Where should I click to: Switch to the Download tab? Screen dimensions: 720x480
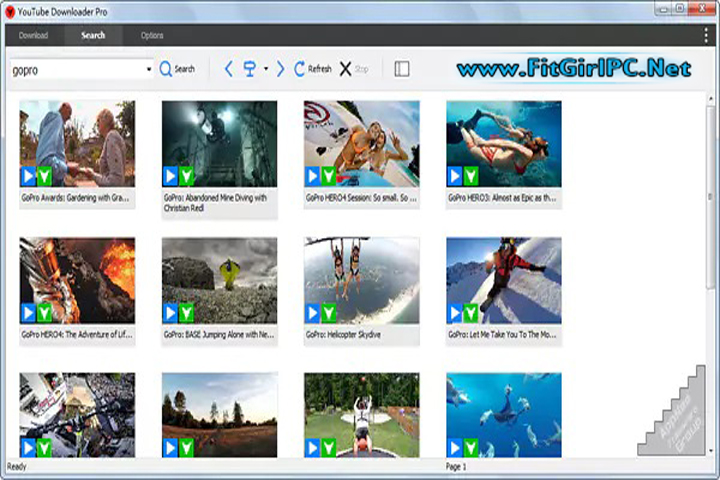[x=33, y=36]
